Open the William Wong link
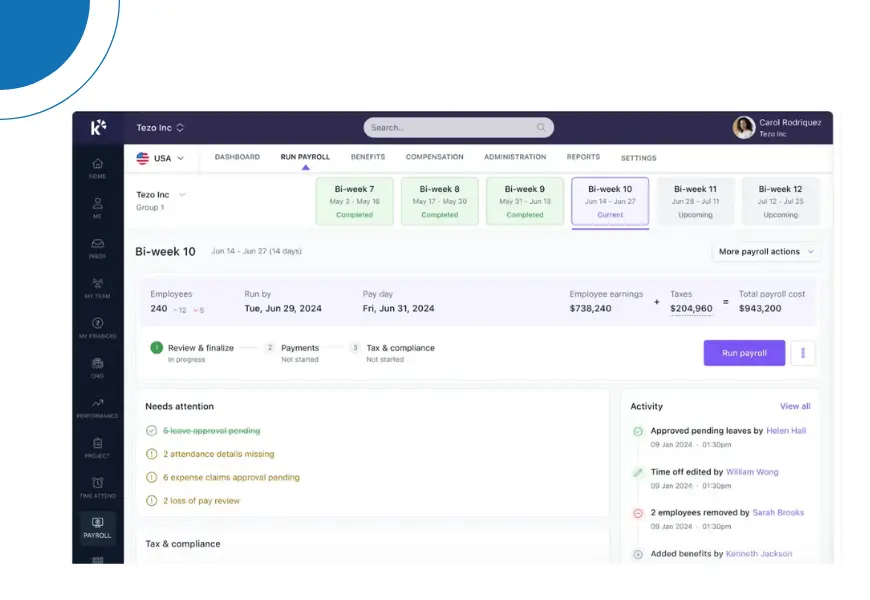The width and height of the screenshot is (870, 600). pos(752,472)
